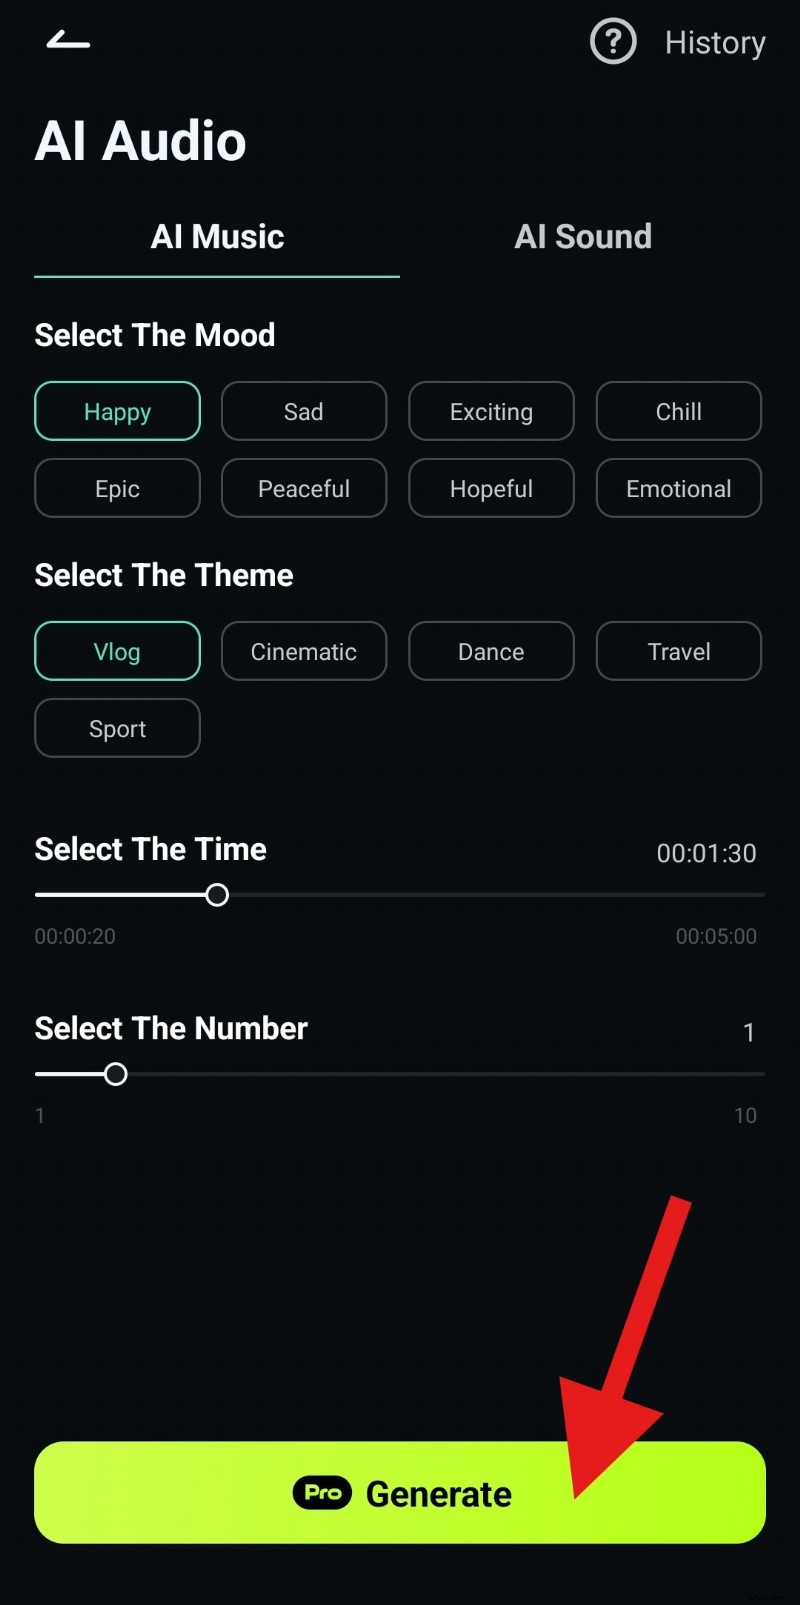Set the theme to Sport
This screenshot has width=800, height=1605.
click(x=117, y=728)
